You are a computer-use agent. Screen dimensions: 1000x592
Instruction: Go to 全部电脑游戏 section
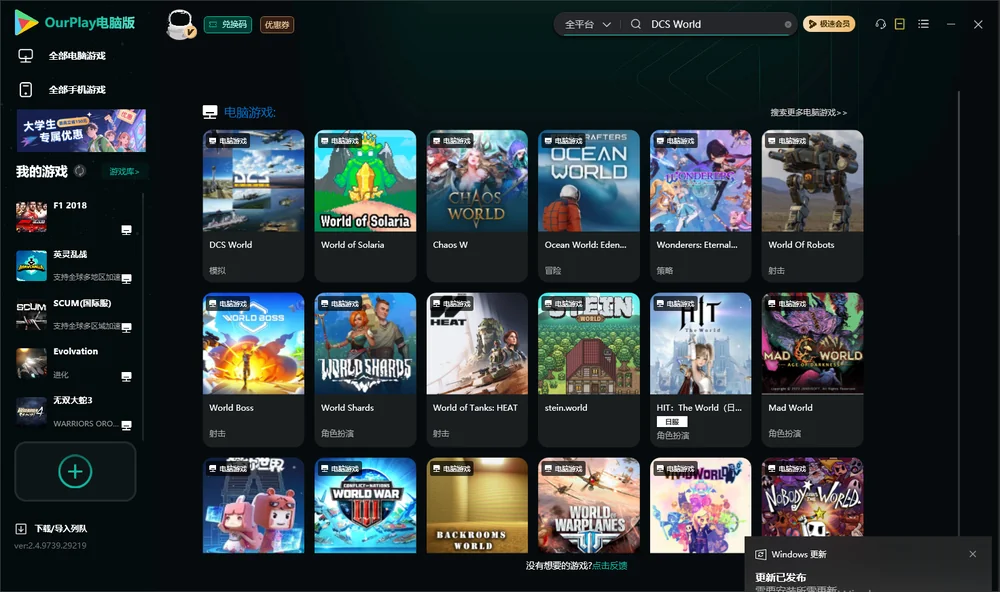pos(77,56)
